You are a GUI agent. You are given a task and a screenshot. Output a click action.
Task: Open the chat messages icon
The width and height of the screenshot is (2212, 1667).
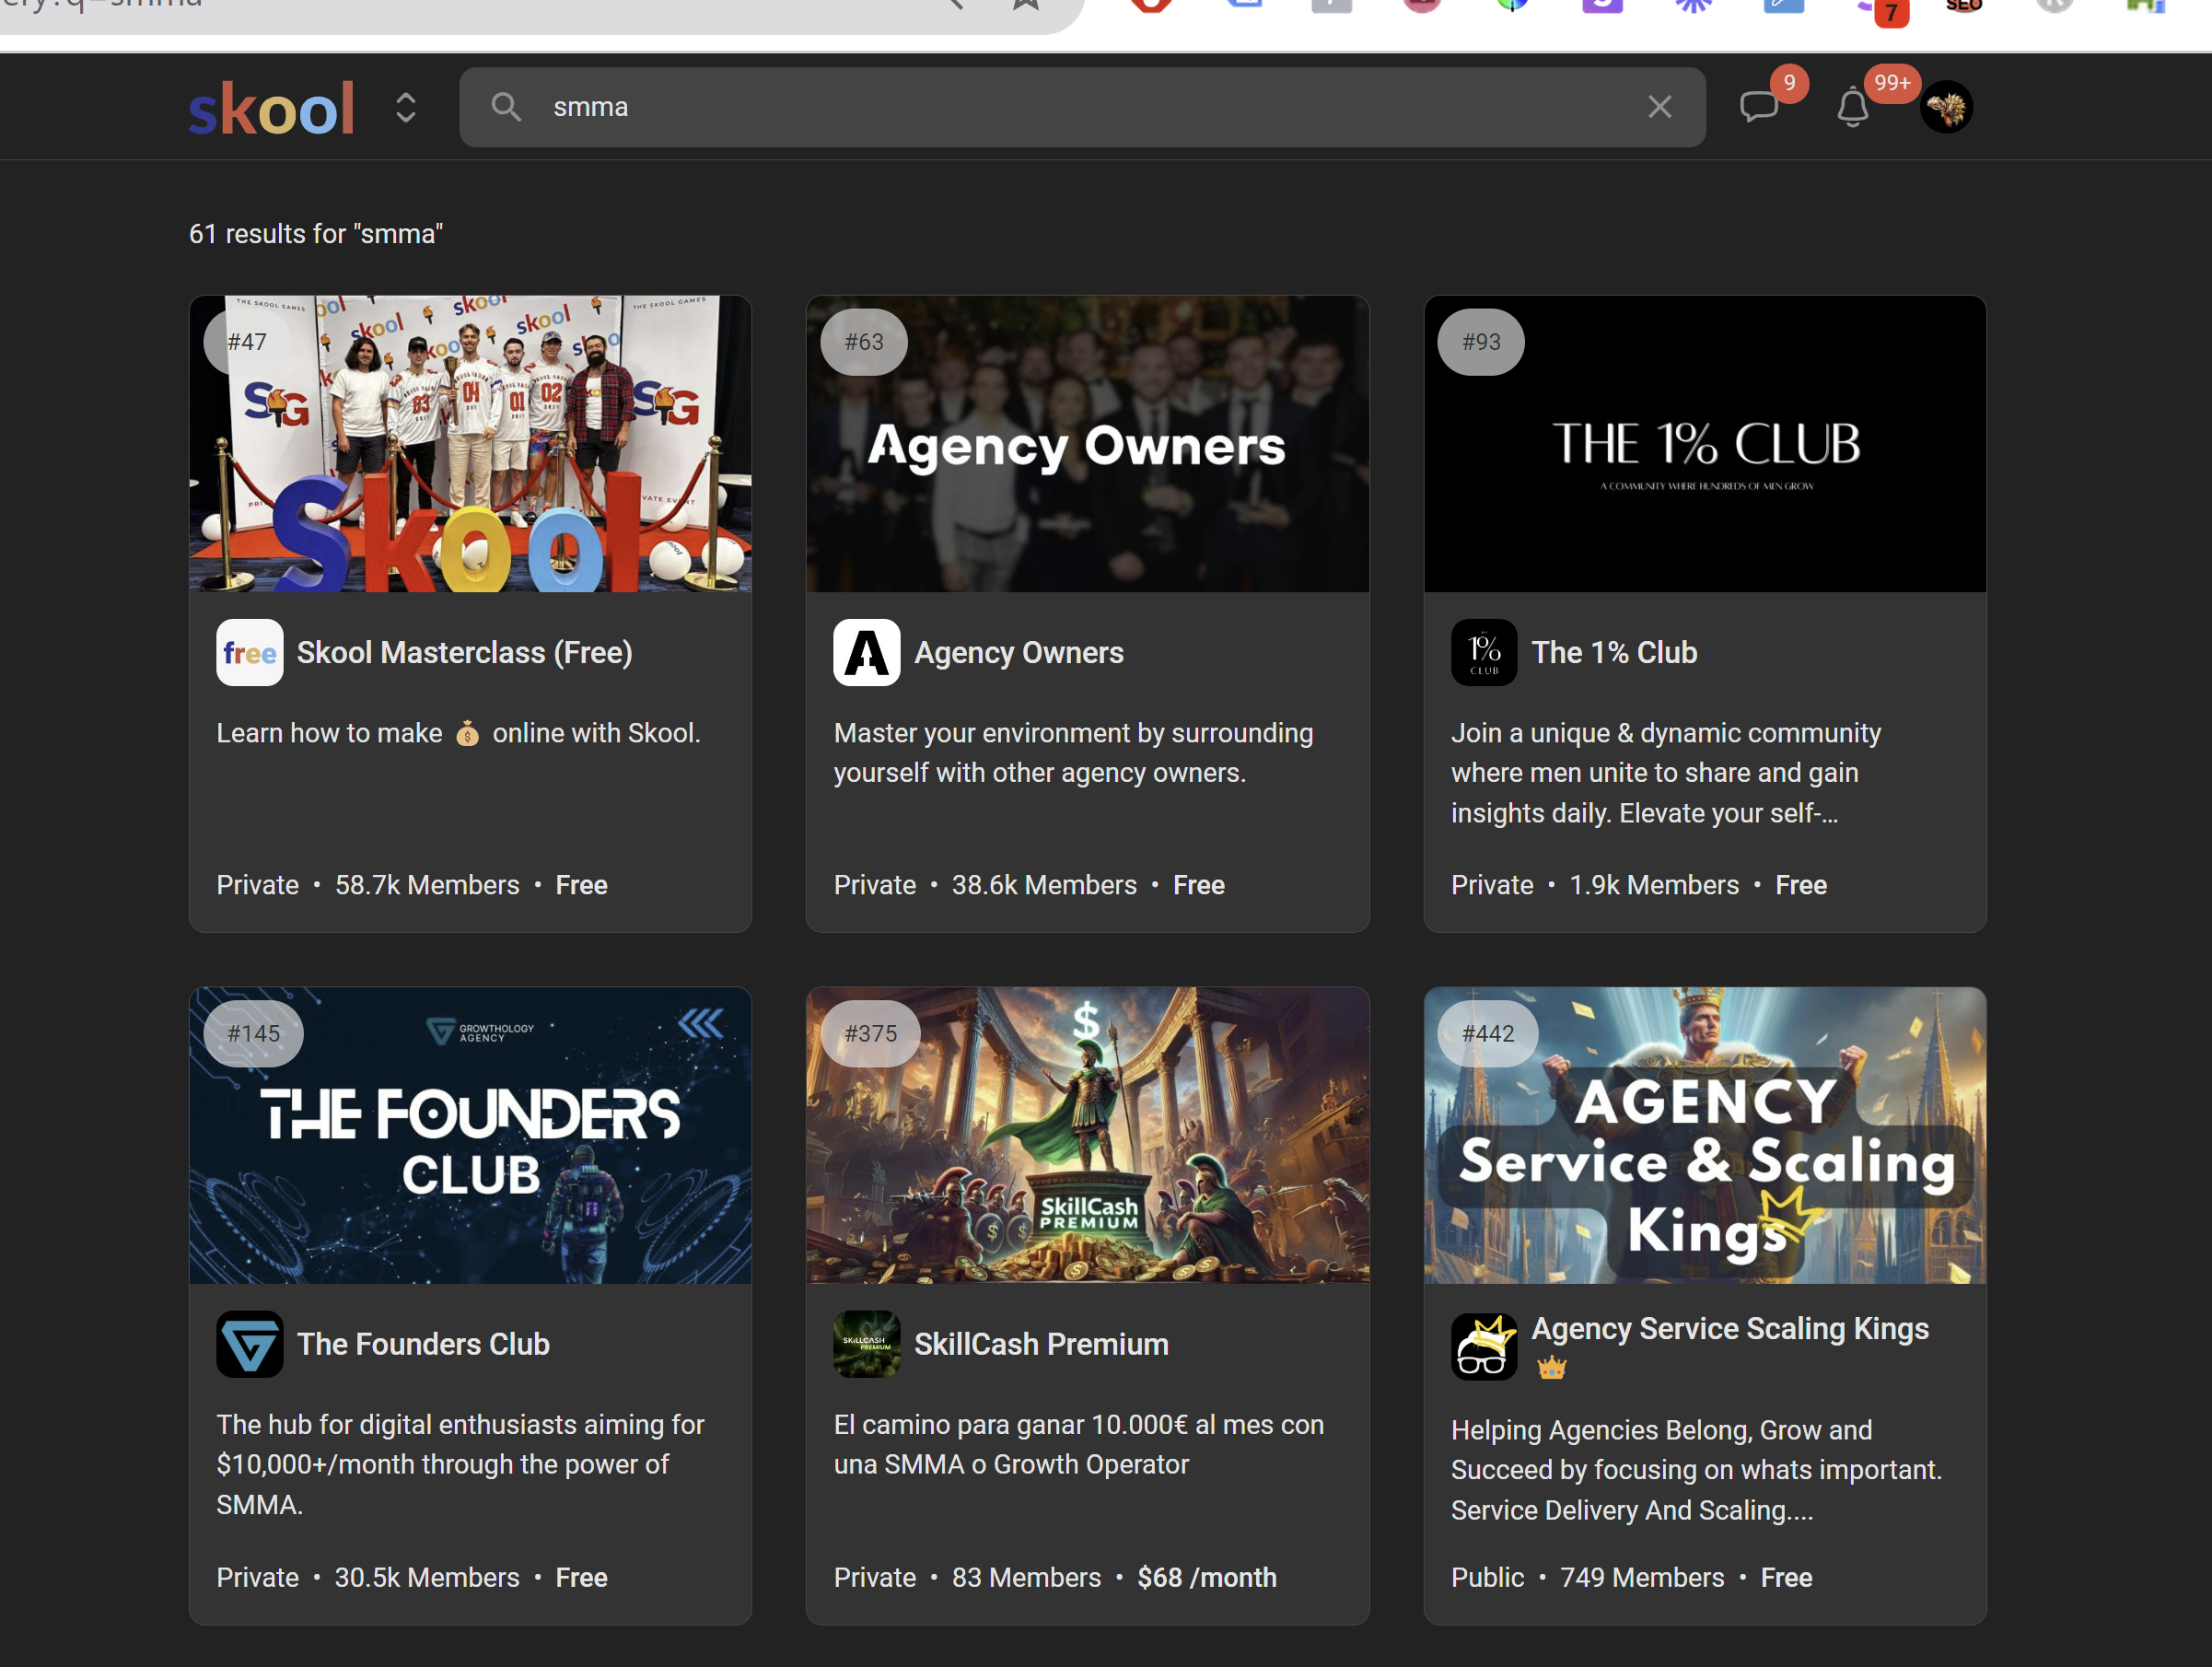pyautogui.click(x=1758, y=107)
